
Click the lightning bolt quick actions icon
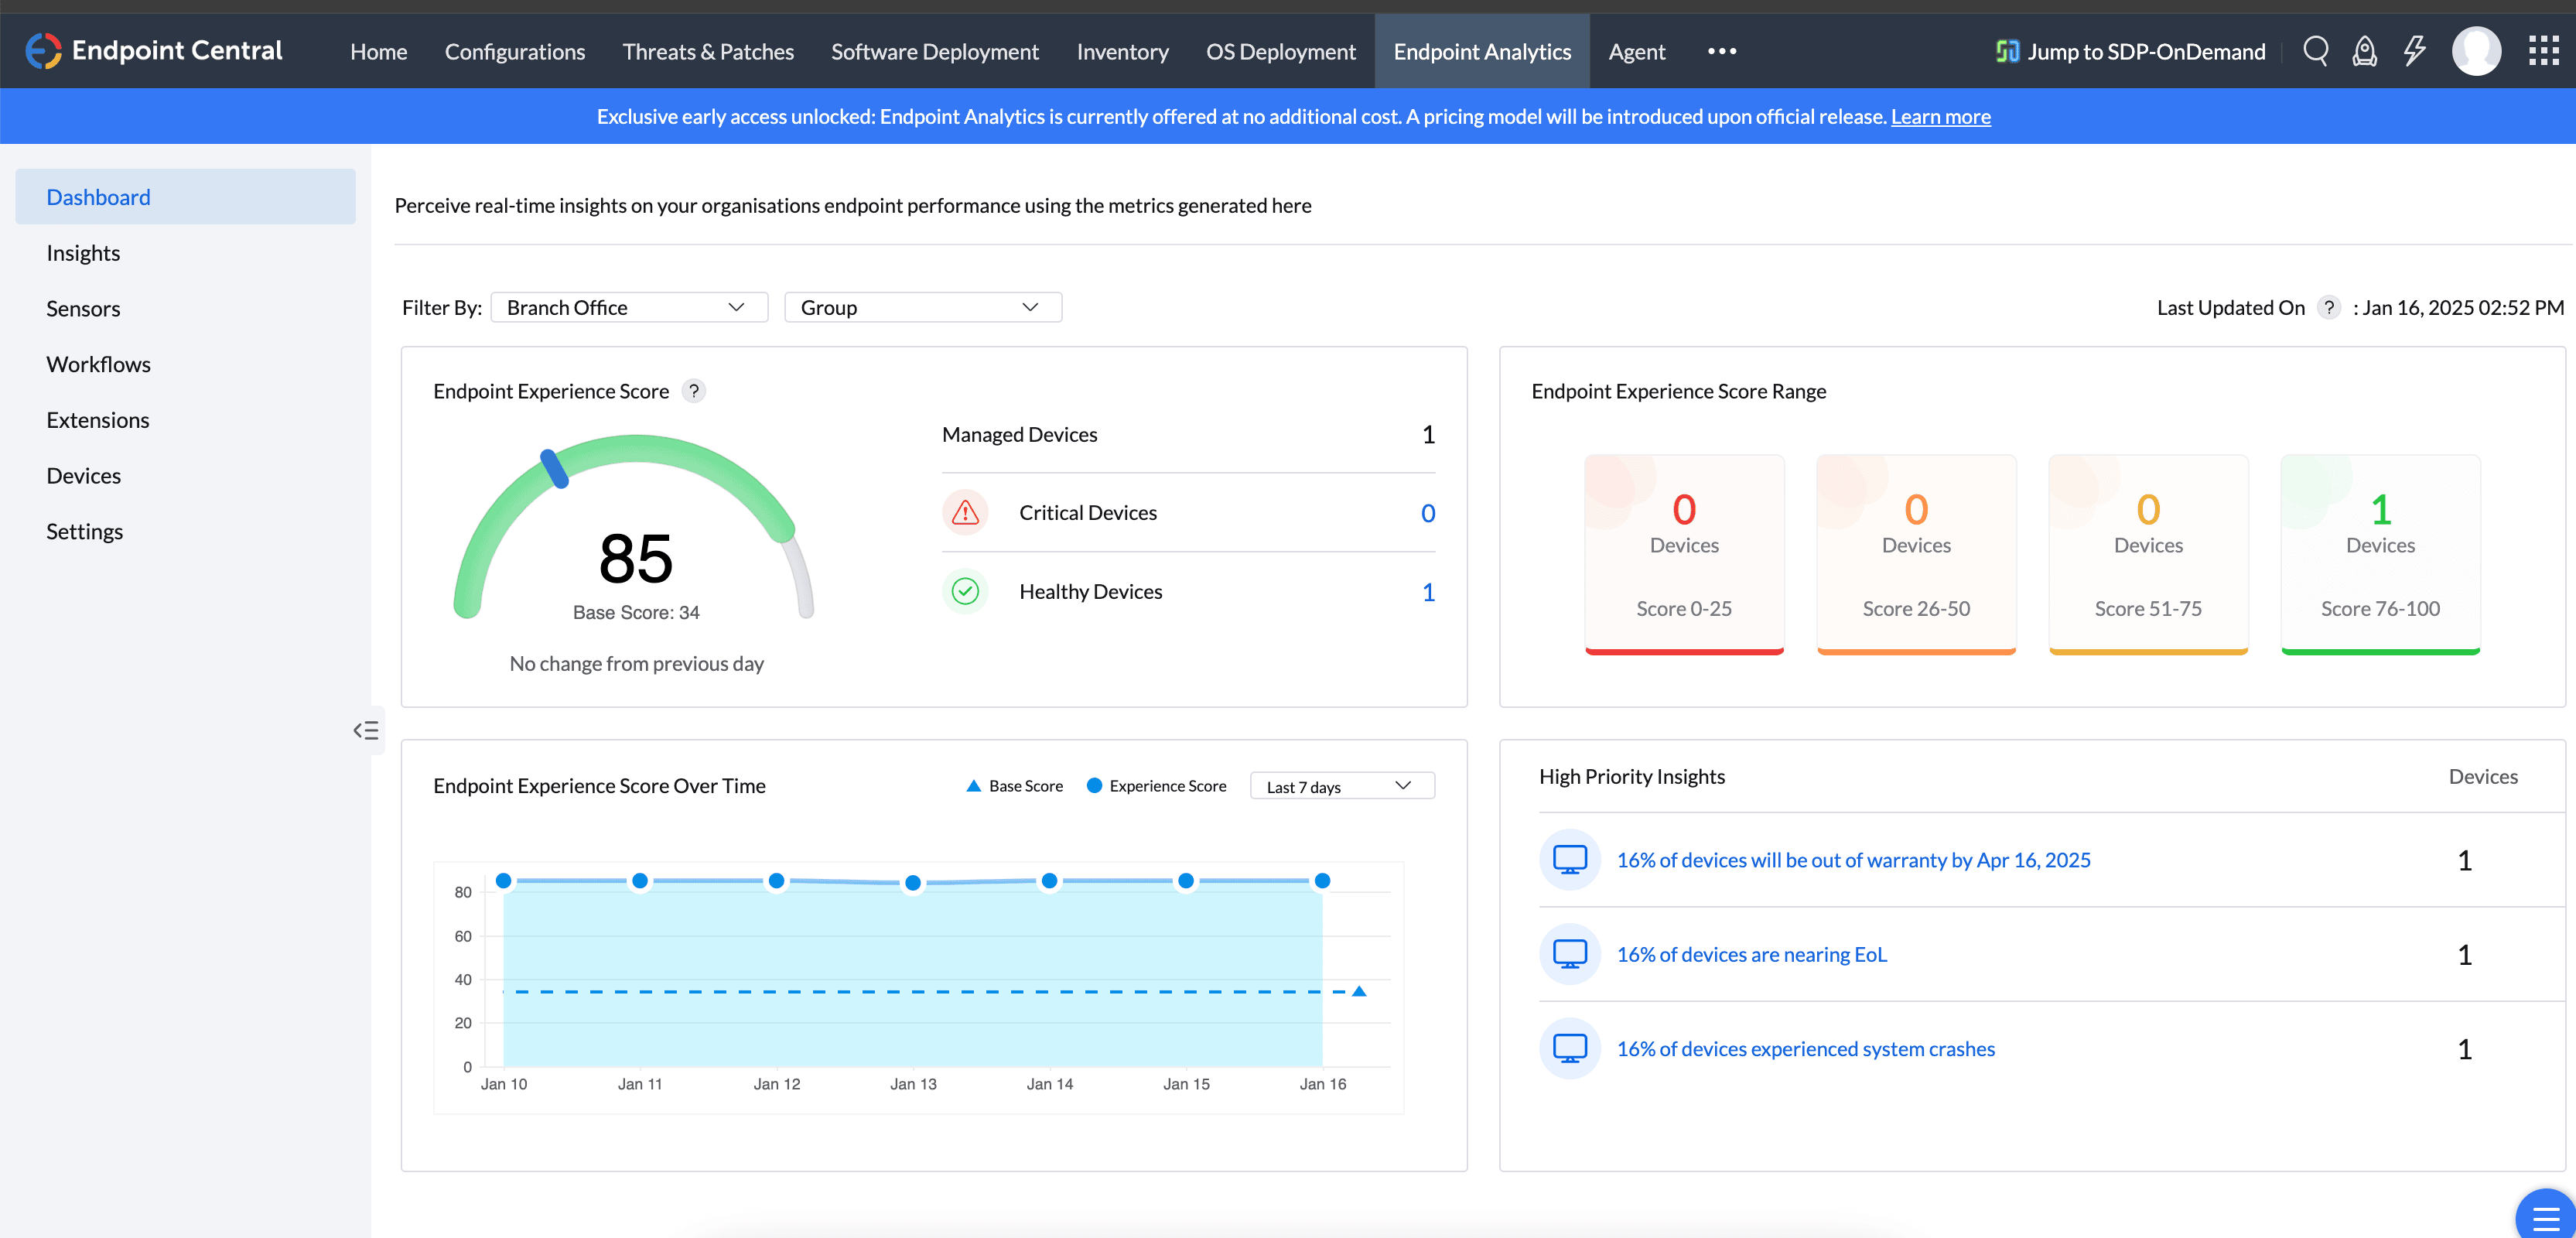pos(2414,51)
